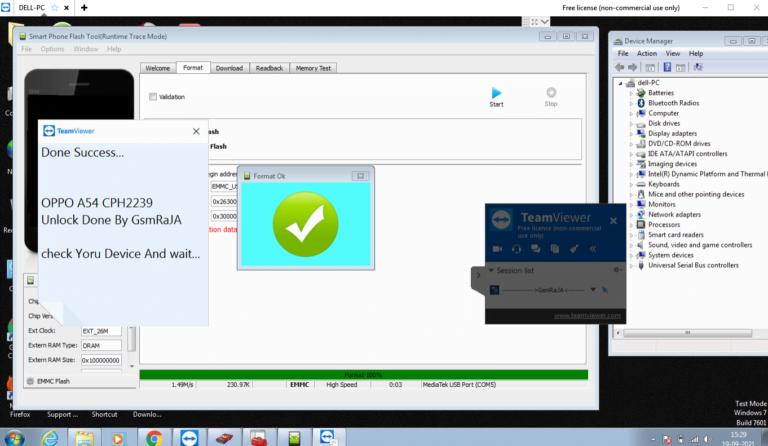
Task: Select Keyboards in Device Manager tree
Action: (664, 184)
